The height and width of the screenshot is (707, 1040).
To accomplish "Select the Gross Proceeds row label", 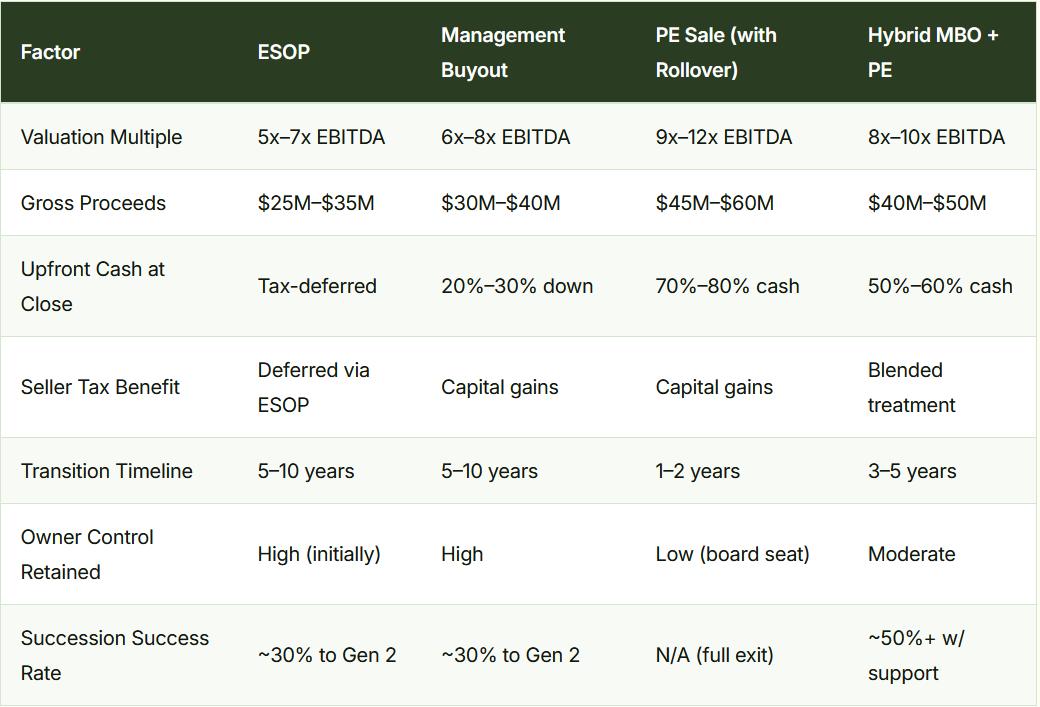I will (94, 203).
